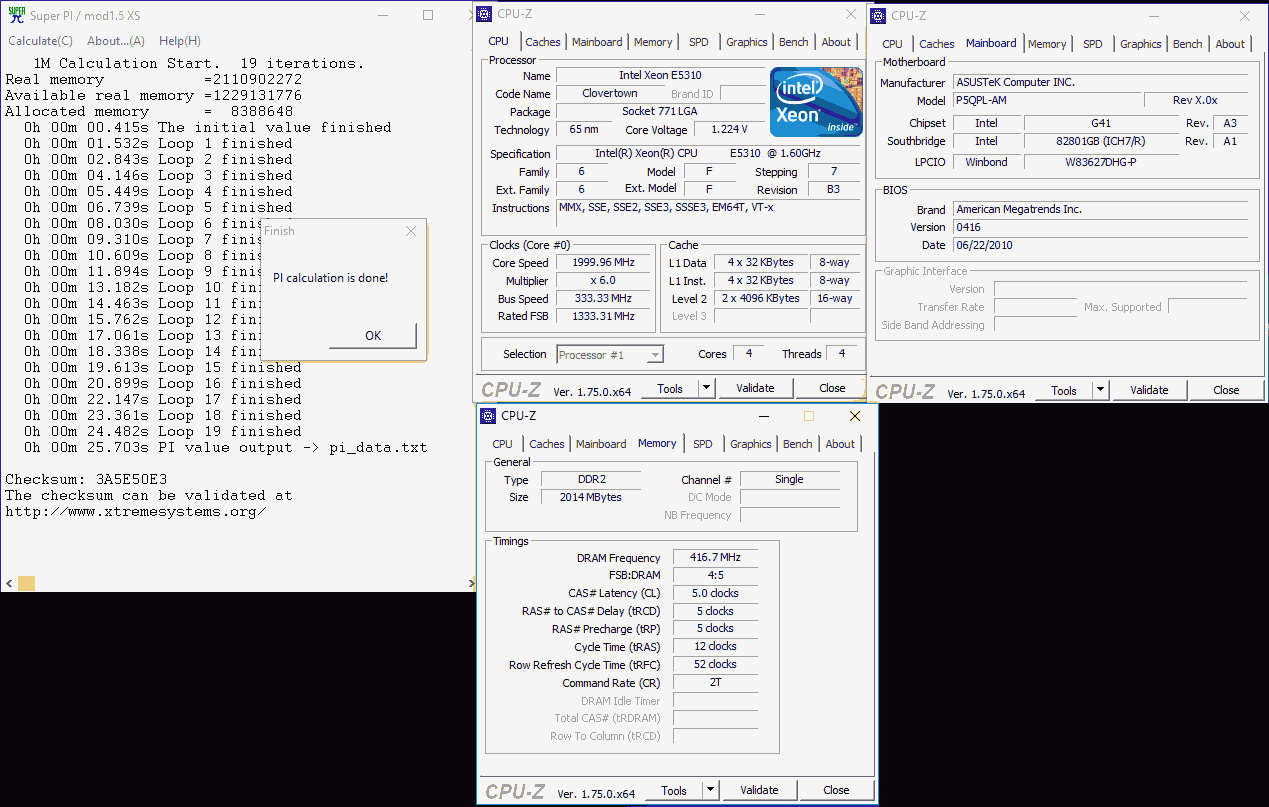The width and height of the screenshot is (1269, 807).
Task: Click Tools button in Mainboard window
Action: (x=1064, y=390)
